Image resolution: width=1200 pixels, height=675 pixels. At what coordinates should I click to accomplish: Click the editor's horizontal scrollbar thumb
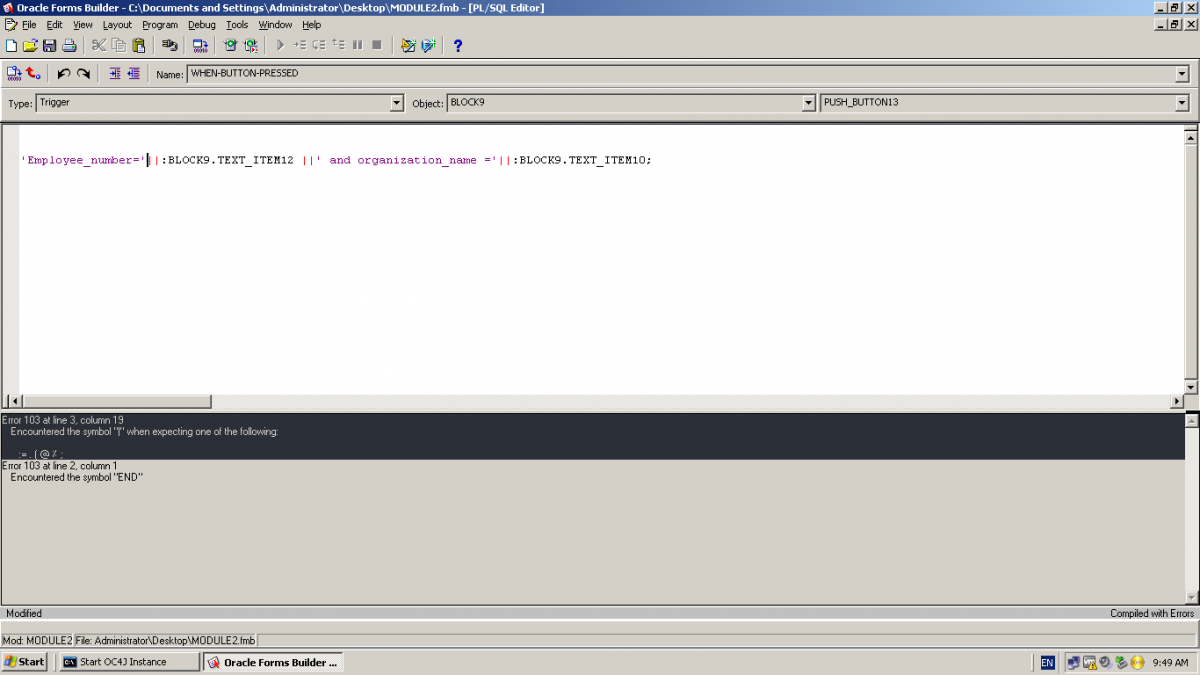115,401
